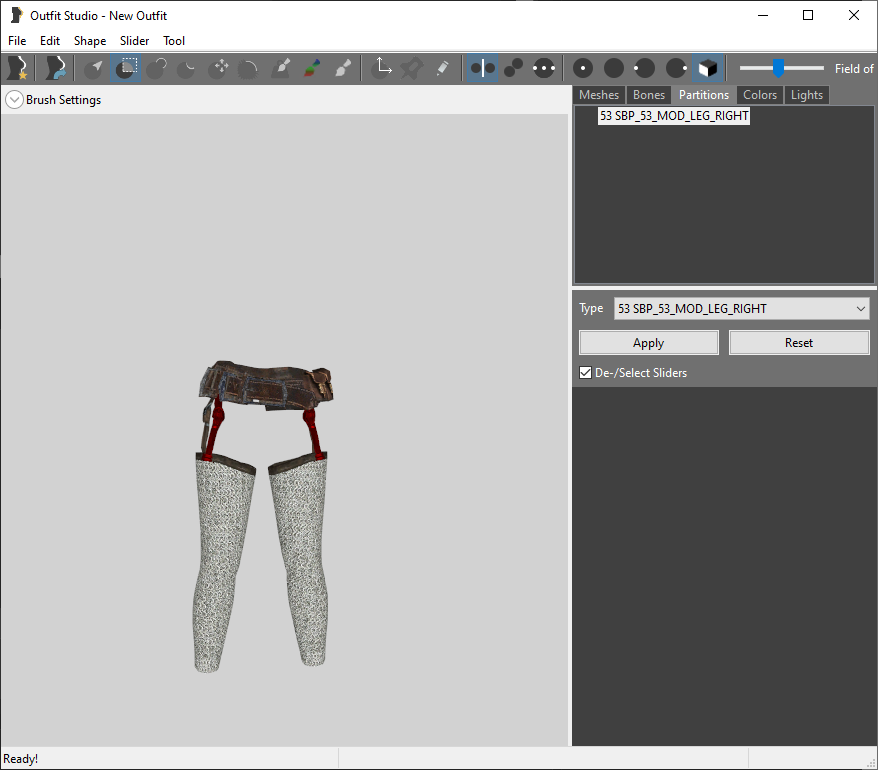Screen dimensions: 878x770
Task: Open the Tool menu
Action: 174,41
